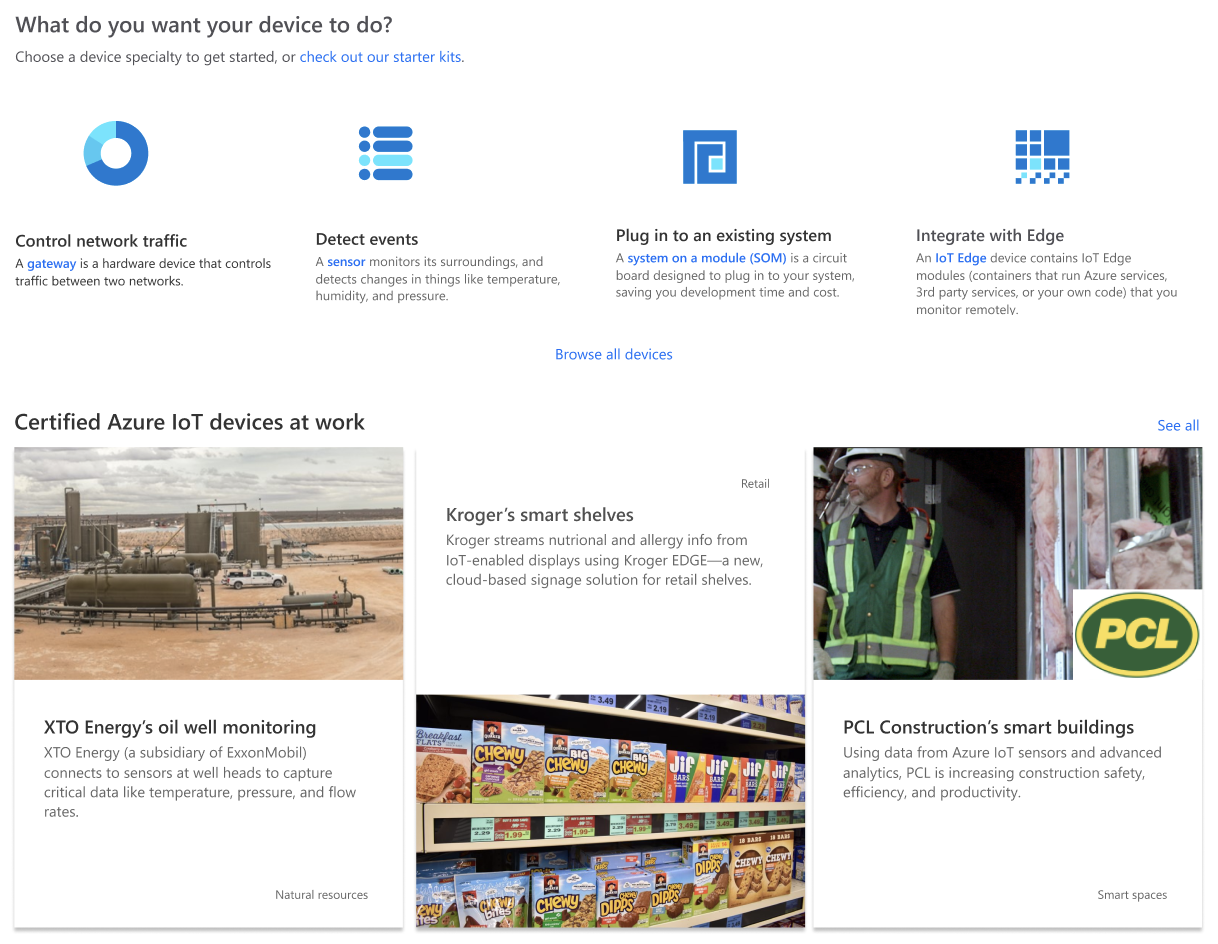The height and width of the screenshot is (944, 1218).
Task: Follow the 'gateway' hyperlink
Action: point(51,264)
